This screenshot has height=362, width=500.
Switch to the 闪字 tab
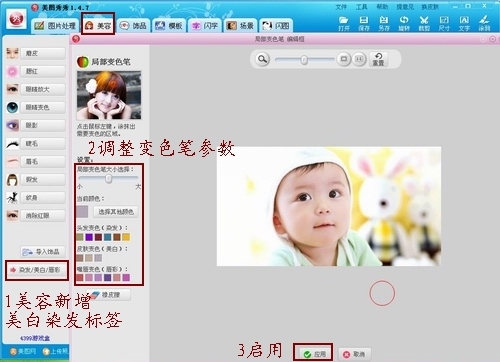[205, 26]
